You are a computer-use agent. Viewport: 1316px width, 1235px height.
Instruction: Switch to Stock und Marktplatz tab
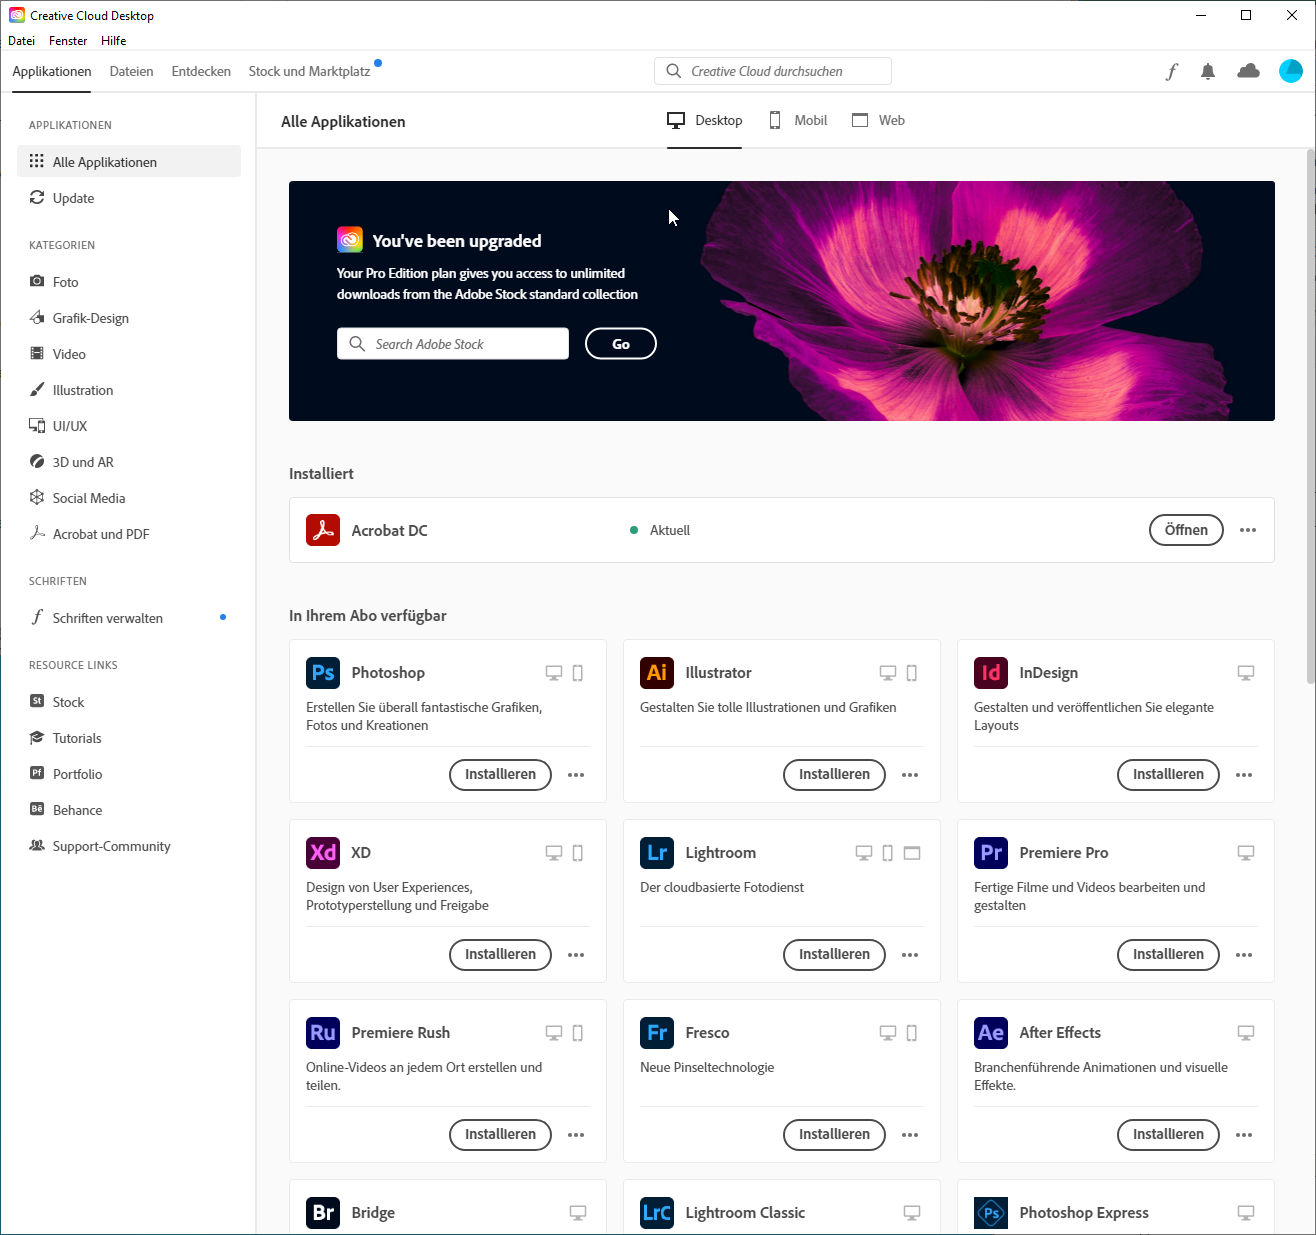coord(309,72)
